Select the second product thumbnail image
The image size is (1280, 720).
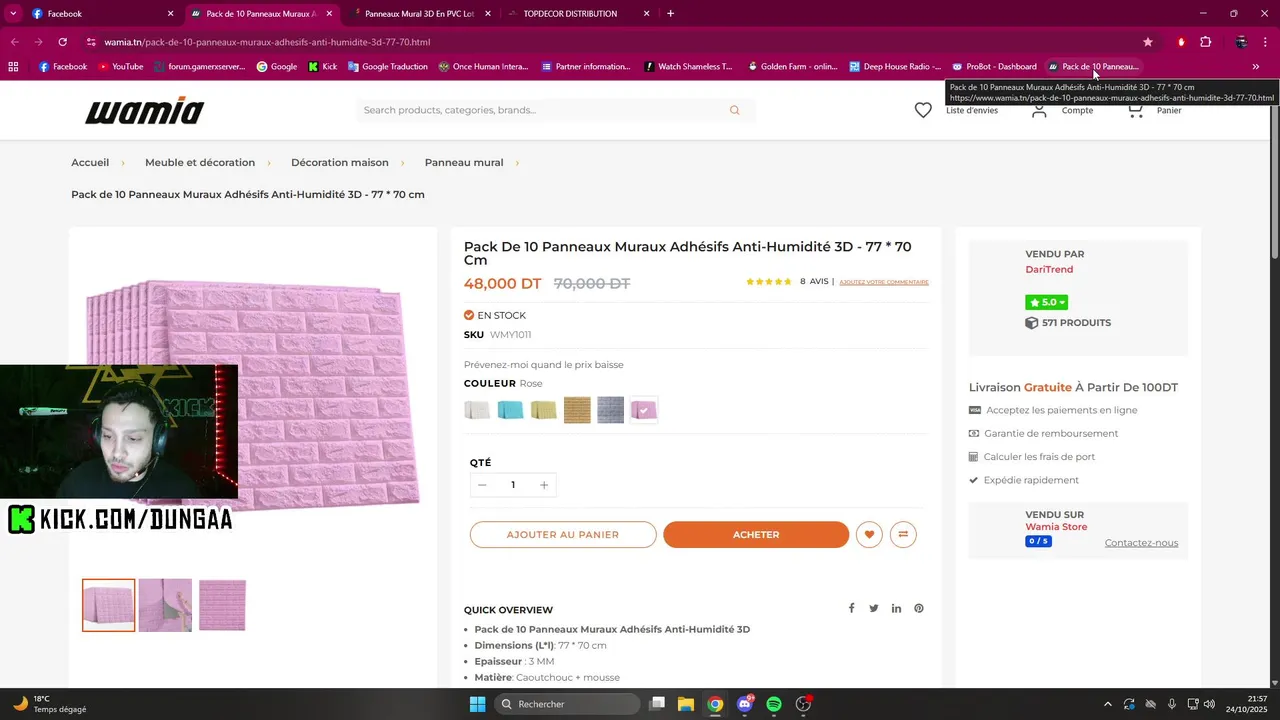pos(165,605)
